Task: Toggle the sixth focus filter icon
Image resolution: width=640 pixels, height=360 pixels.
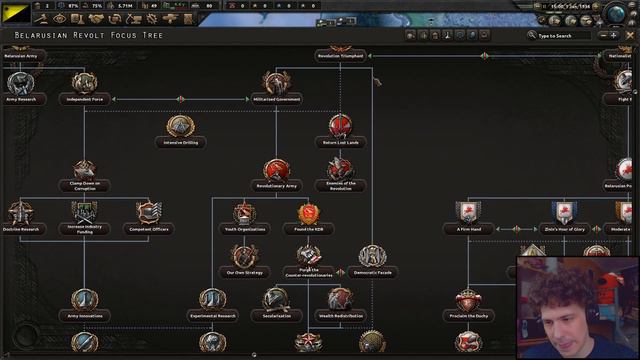Action: click(472, 36)
